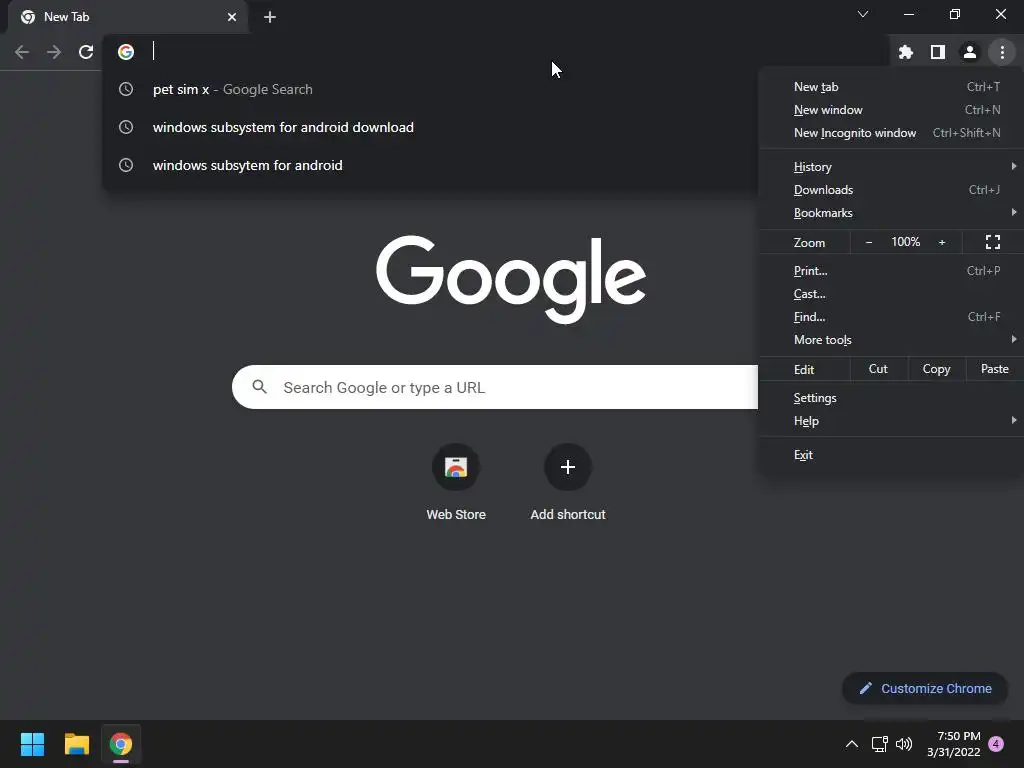Expand the History submenu
1024x768 pixels.
click(891, 167)
